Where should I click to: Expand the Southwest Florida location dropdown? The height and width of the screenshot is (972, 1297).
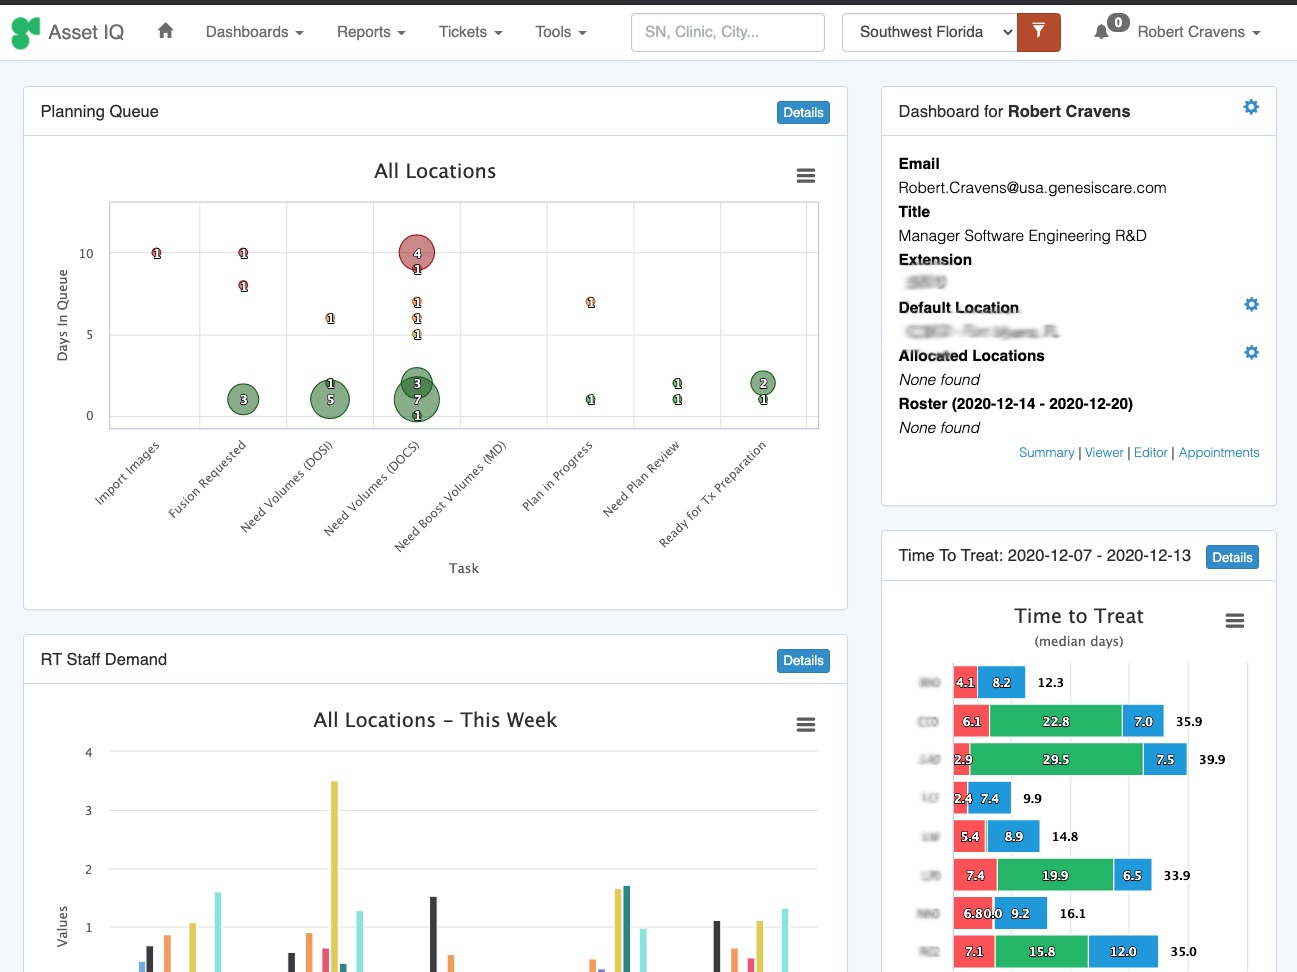[x=929, y=32]
